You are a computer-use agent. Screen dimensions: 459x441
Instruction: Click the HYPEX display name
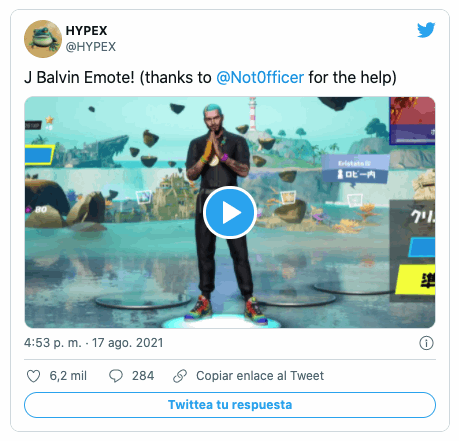point(86,31)
